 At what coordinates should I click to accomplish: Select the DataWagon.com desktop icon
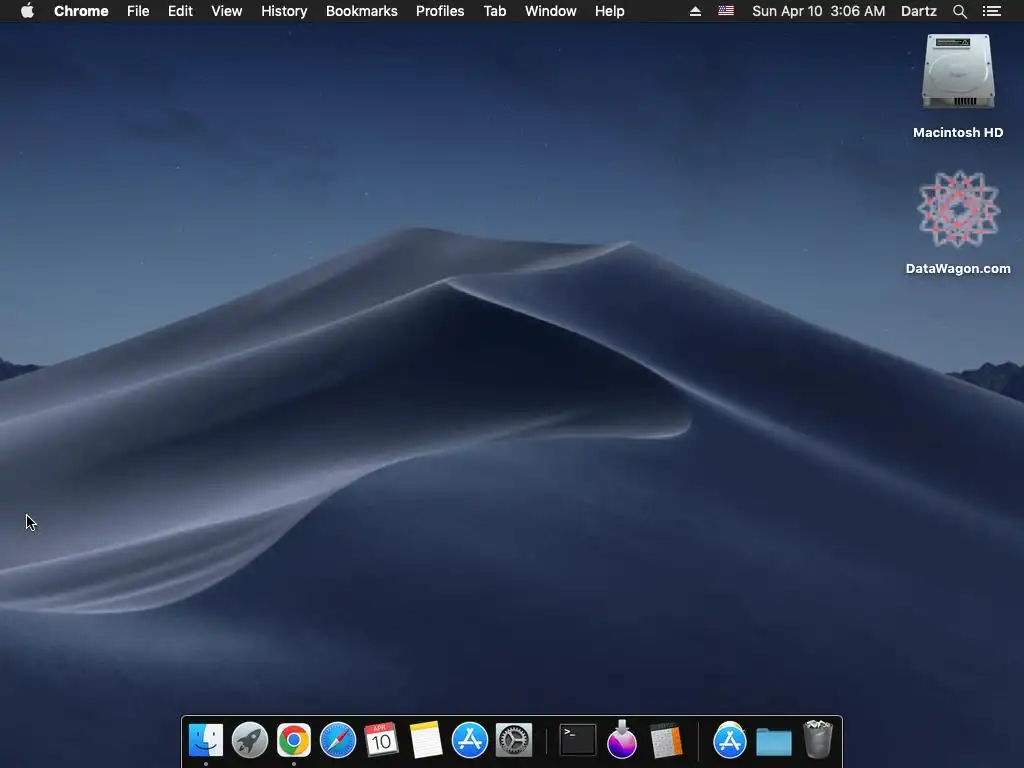click(958, 210)
